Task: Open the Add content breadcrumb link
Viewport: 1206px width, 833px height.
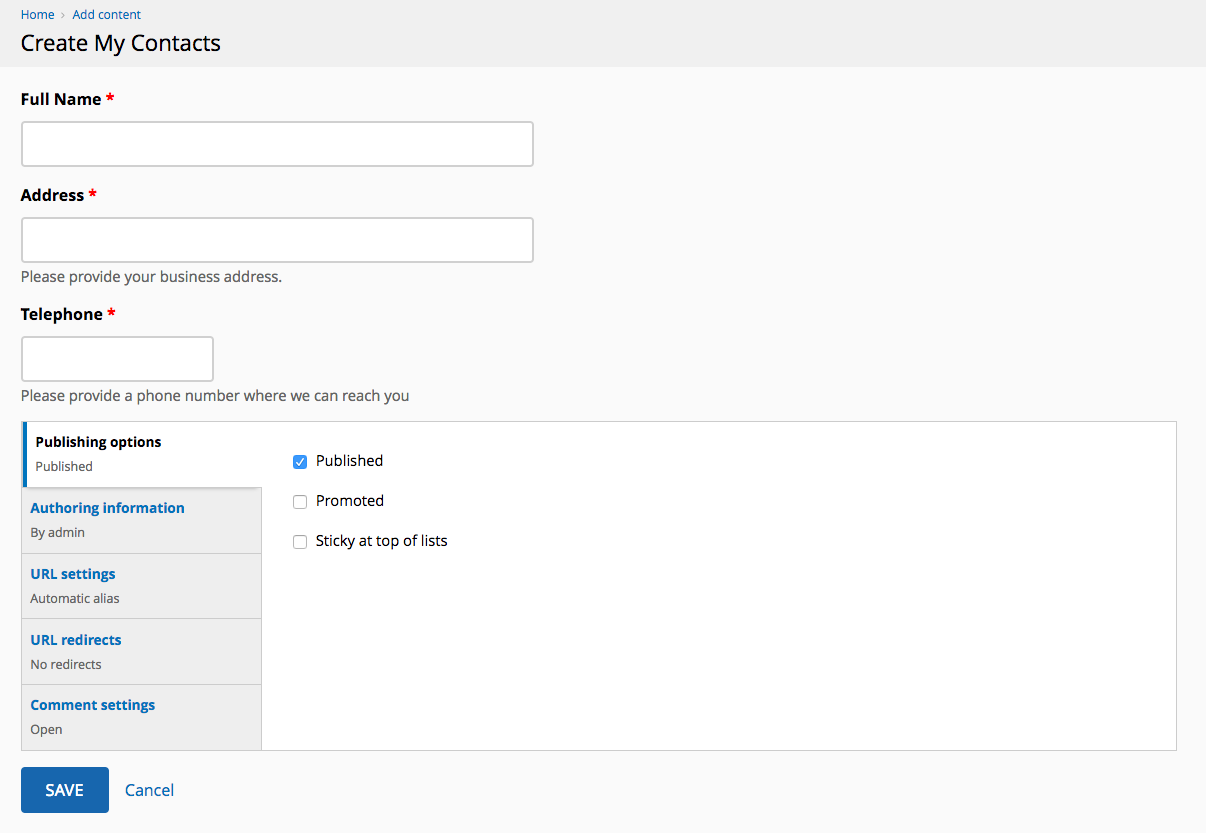Action: tap(107, 15)
